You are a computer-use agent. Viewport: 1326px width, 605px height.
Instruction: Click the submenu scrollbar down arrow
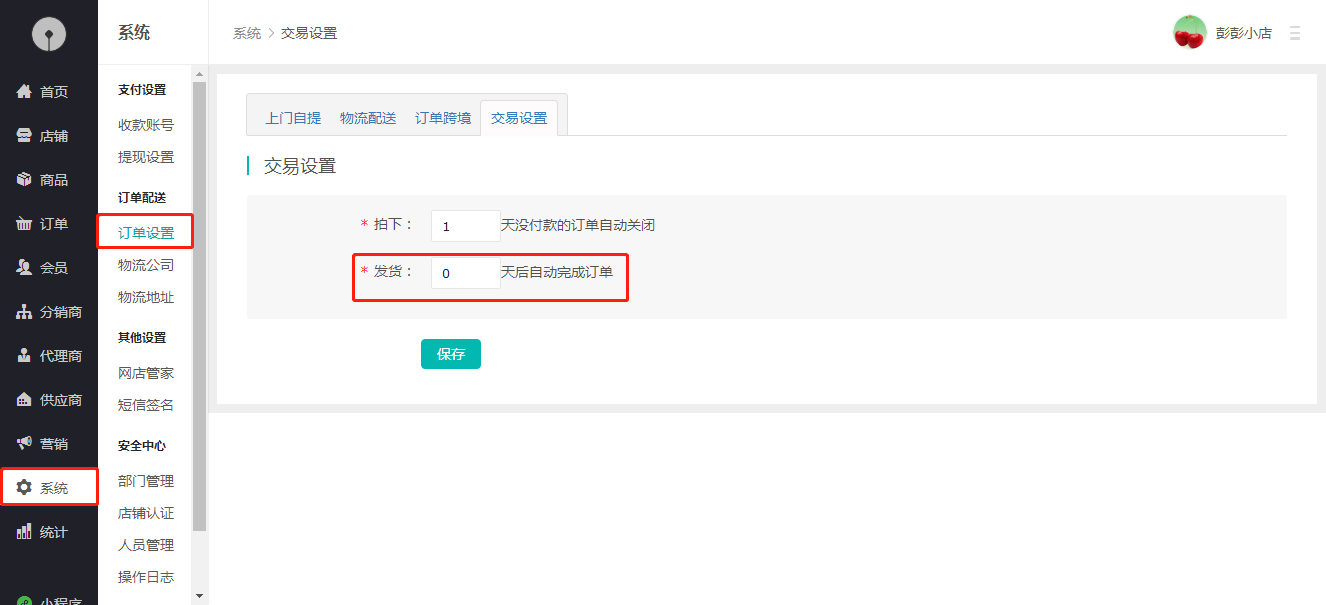click(199, 596)
